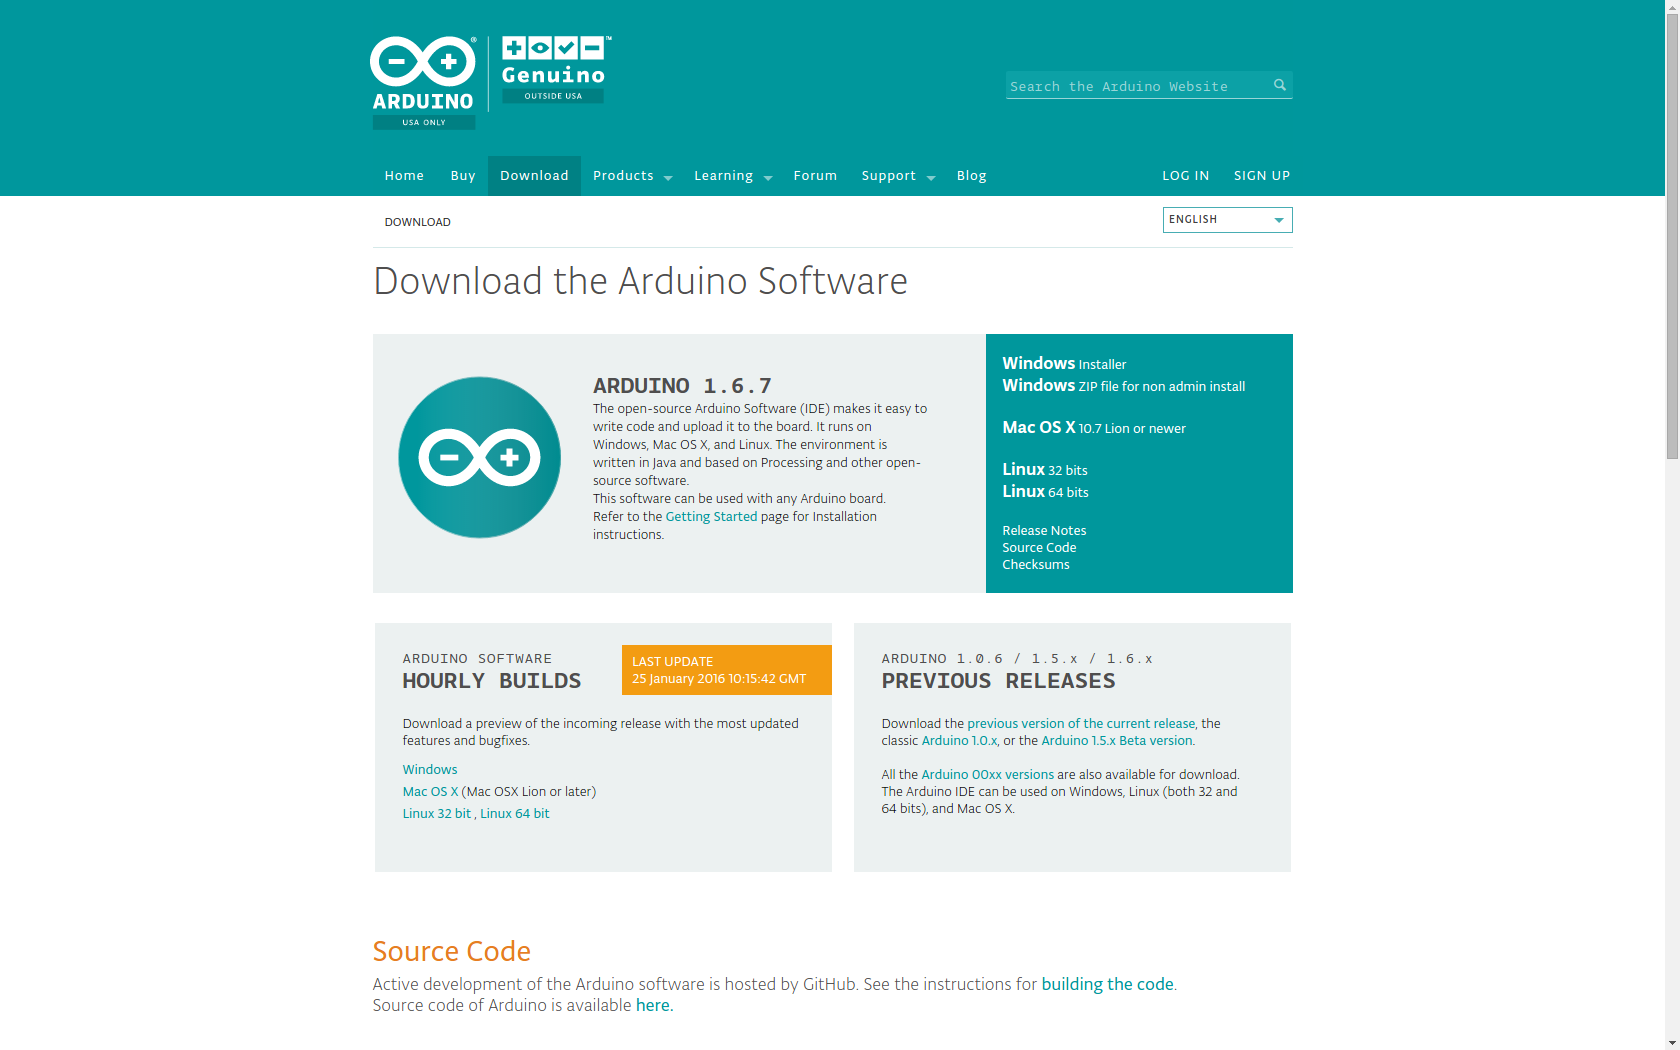Expand the Products menu chevron
The image size is (1680, 1050).
click(667, 177)
